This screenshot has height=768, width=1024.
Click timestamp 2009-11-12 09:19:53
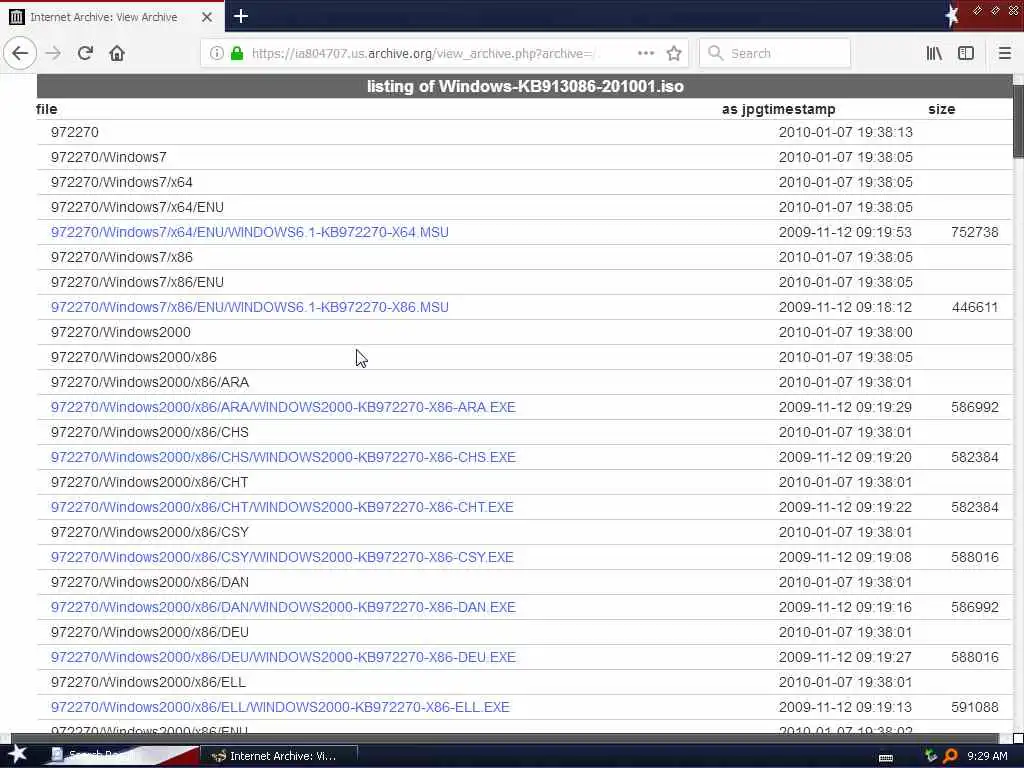coord(845,232)
